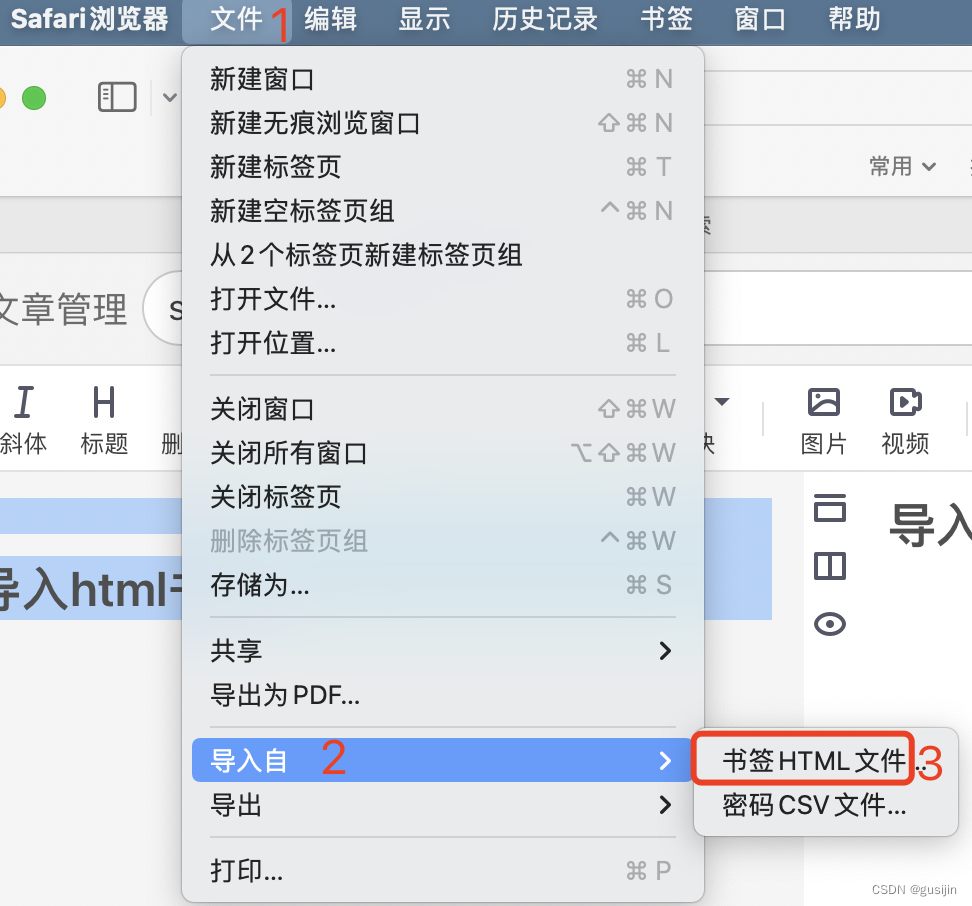This screenshot has width=972, height=906.
Task: Open the Safari浏览器 application menu
Action: 90,19
